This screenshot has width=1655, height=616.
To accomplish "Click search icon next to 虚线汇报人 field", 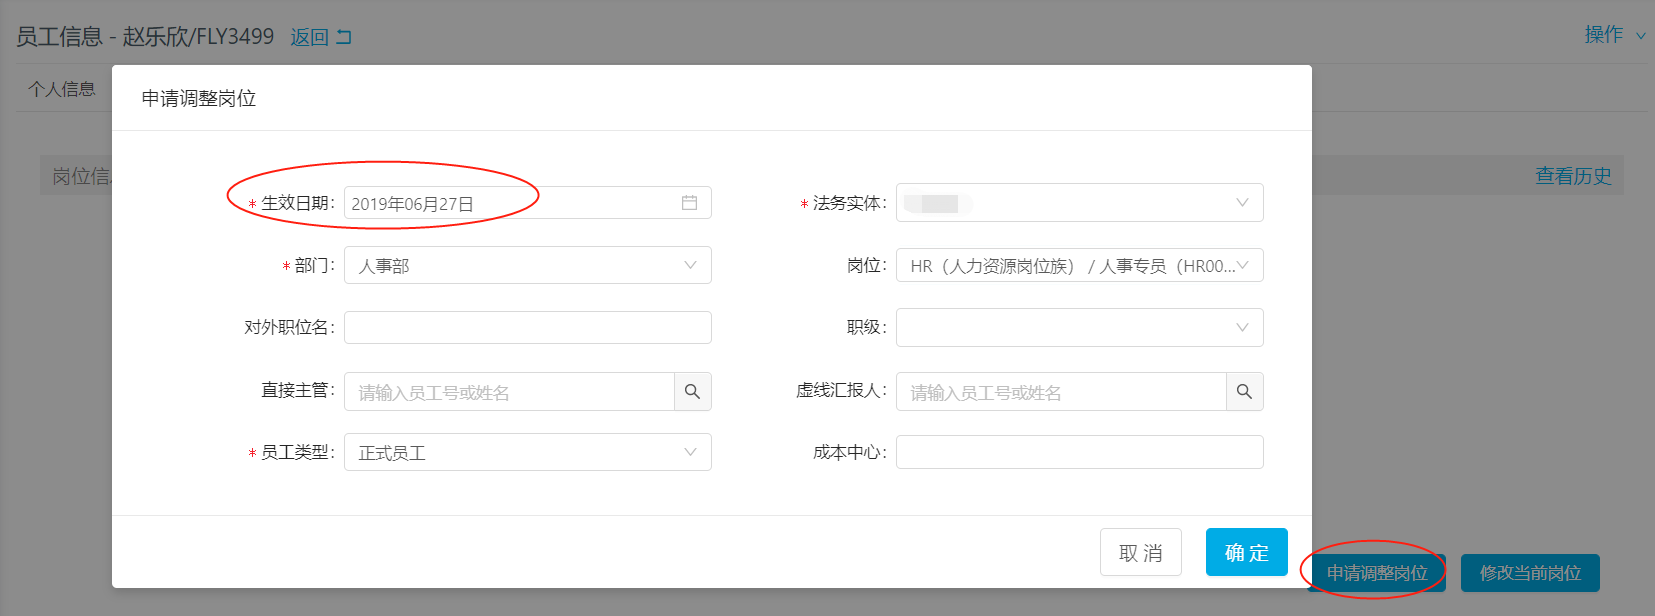I will pos(1244,392).
